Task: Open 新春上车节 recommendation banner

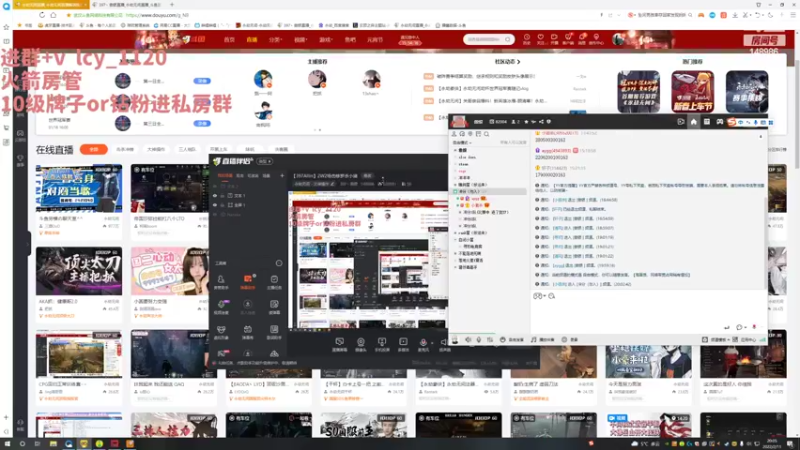Action: (x=692, y=92)
